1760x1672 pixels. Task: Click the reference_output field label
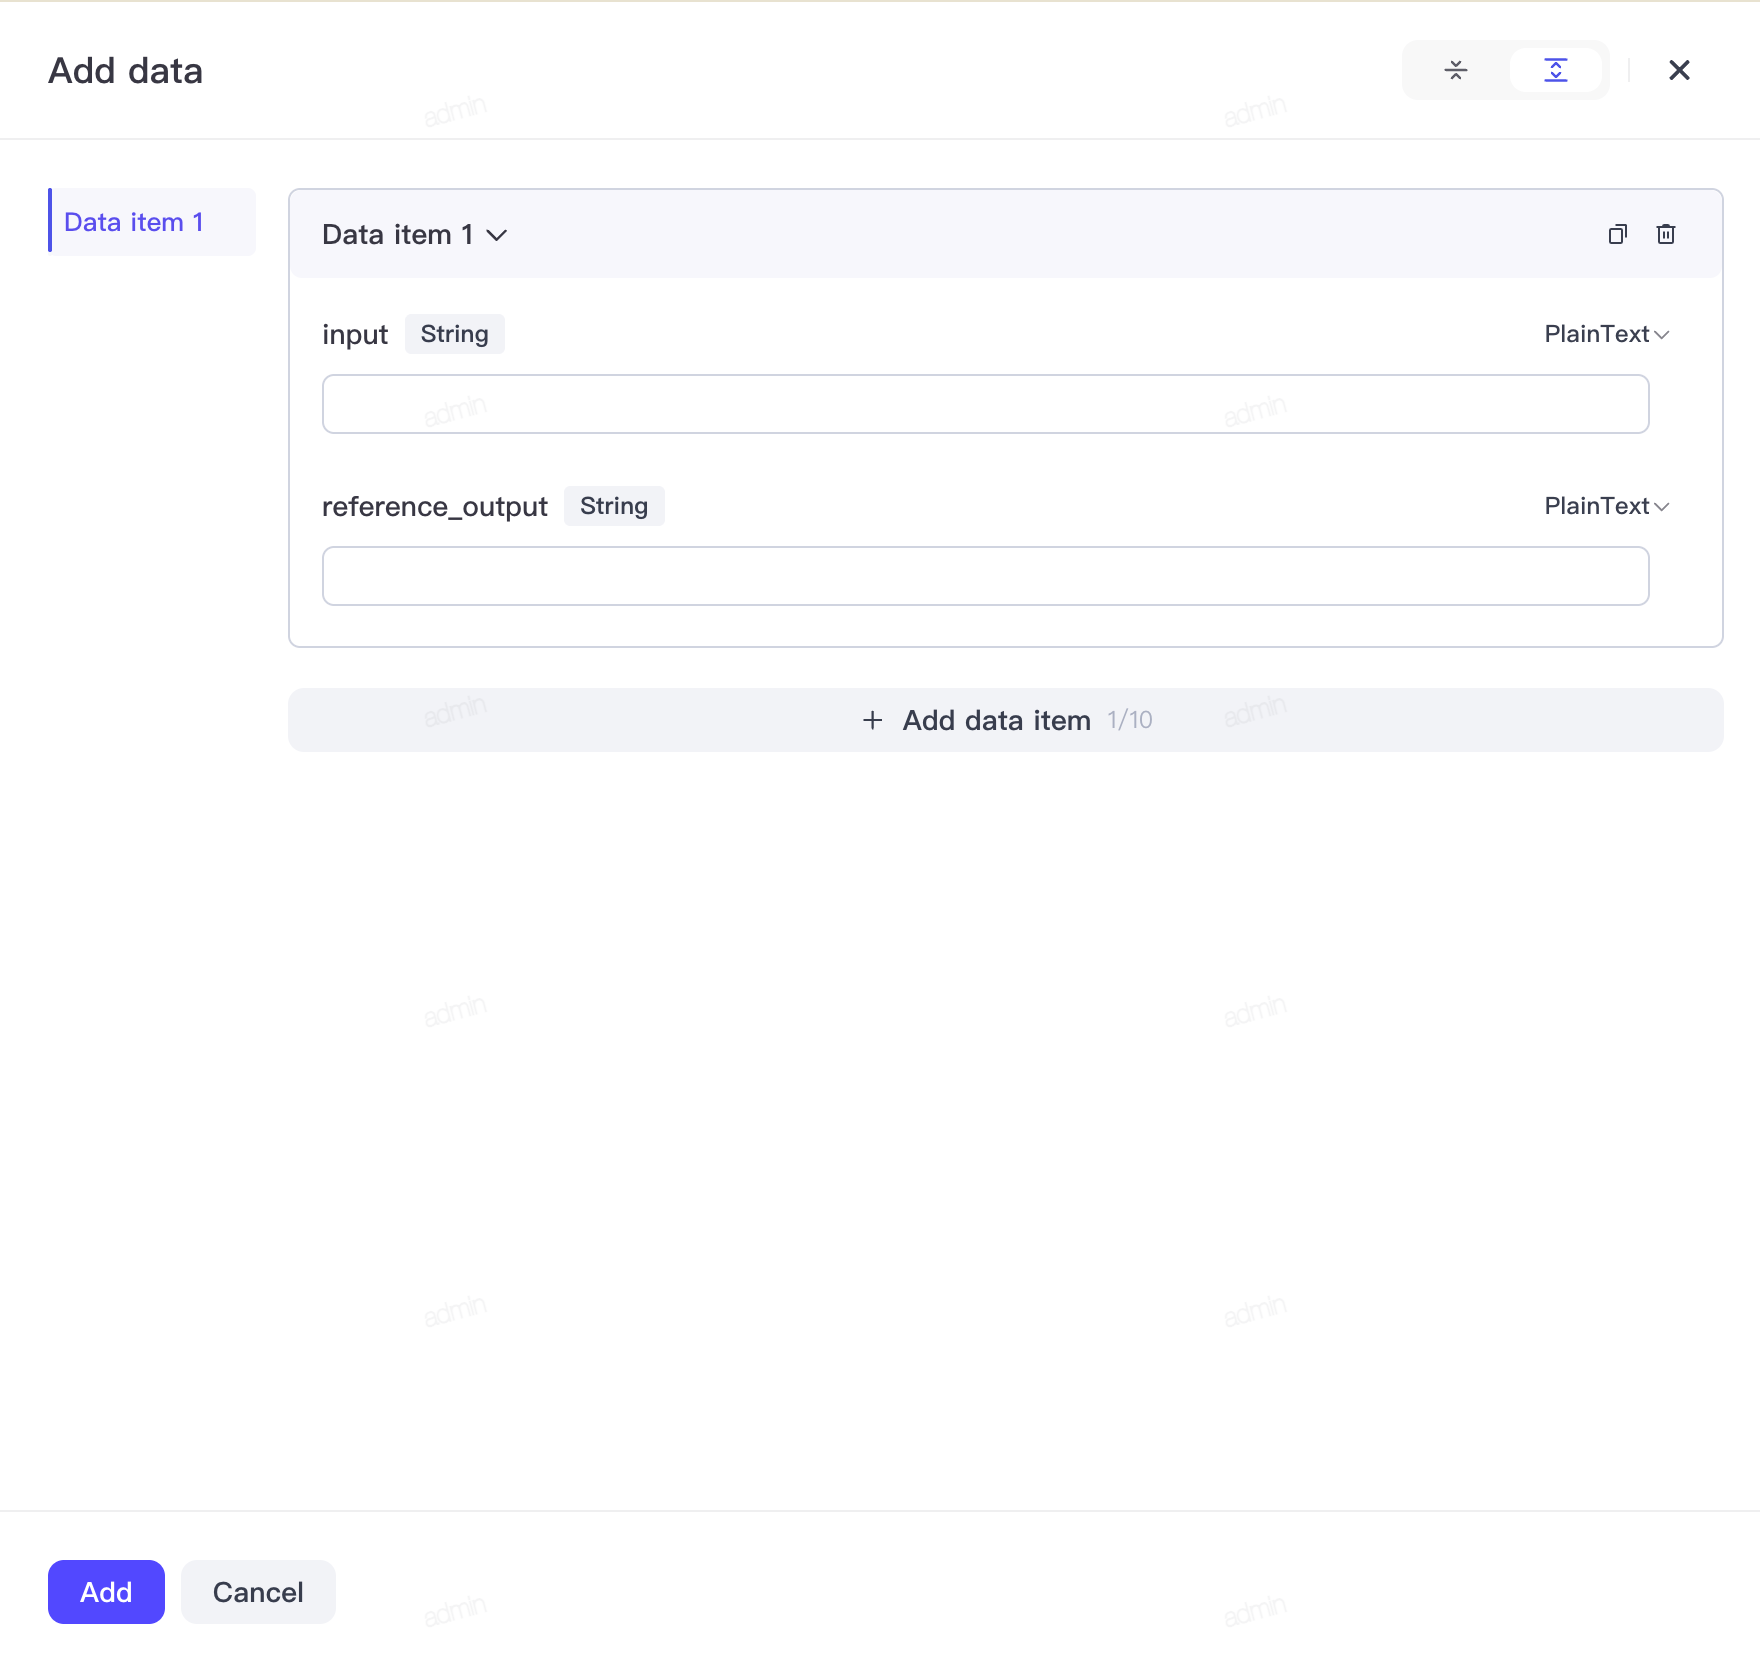click(x=434, y=506)
